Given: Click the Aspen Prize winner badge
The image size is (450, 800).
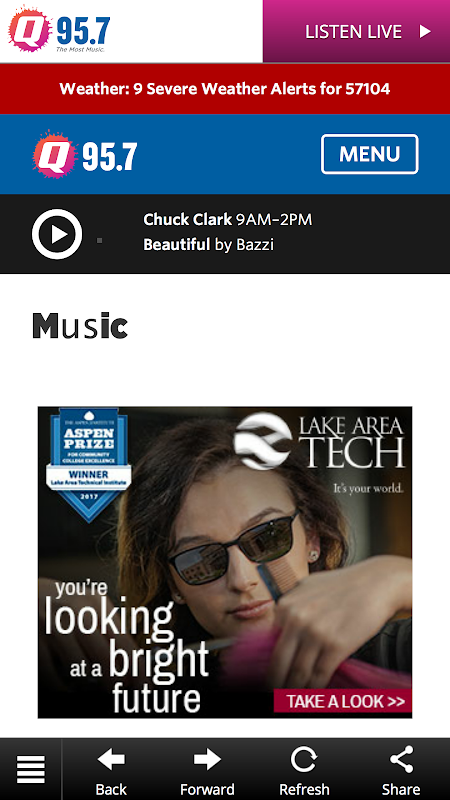Looking at the screenshot, I should point(88,463).
